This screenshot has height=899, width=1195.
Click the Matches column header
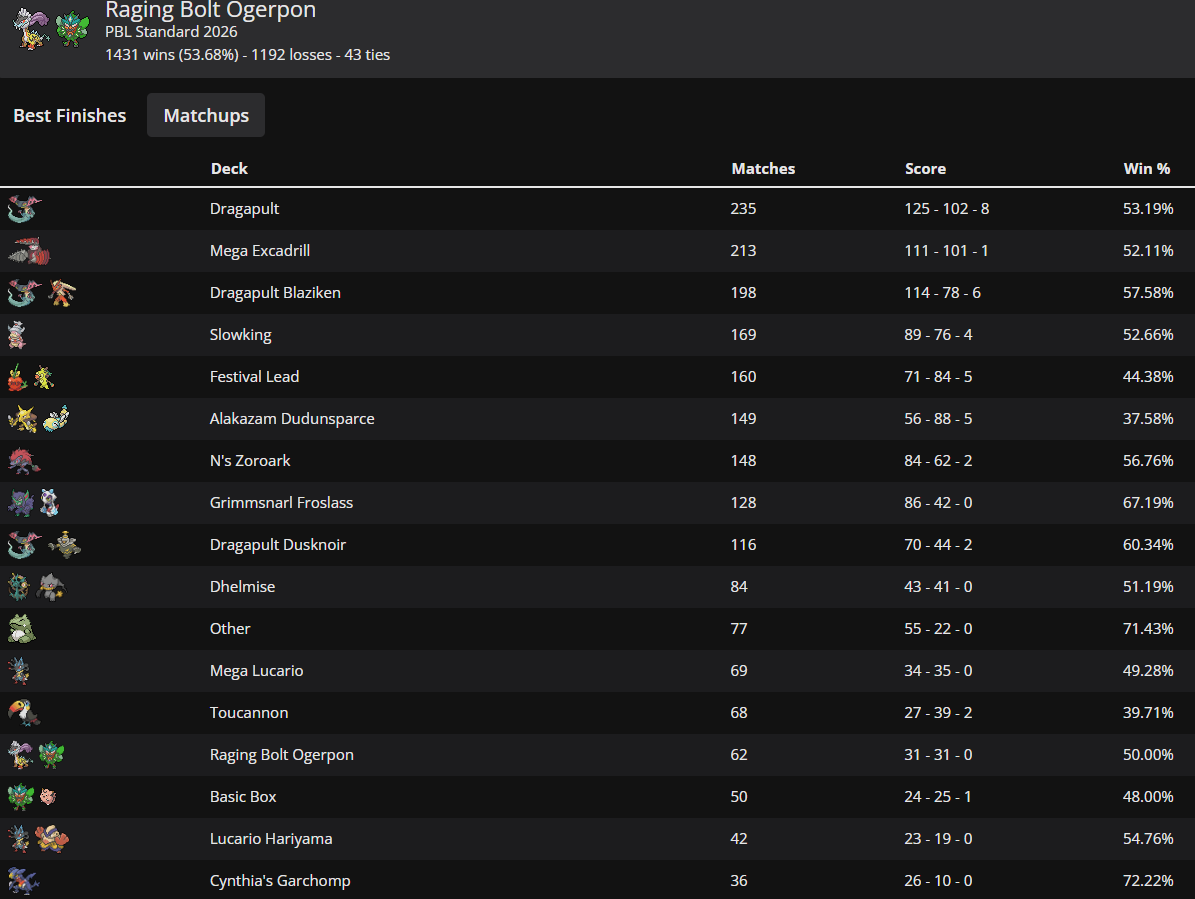(x=763, y=168)
